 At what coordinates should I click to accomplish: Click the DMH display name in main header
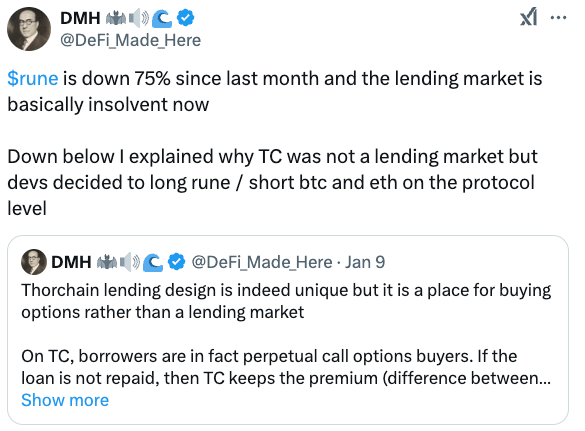80,18
